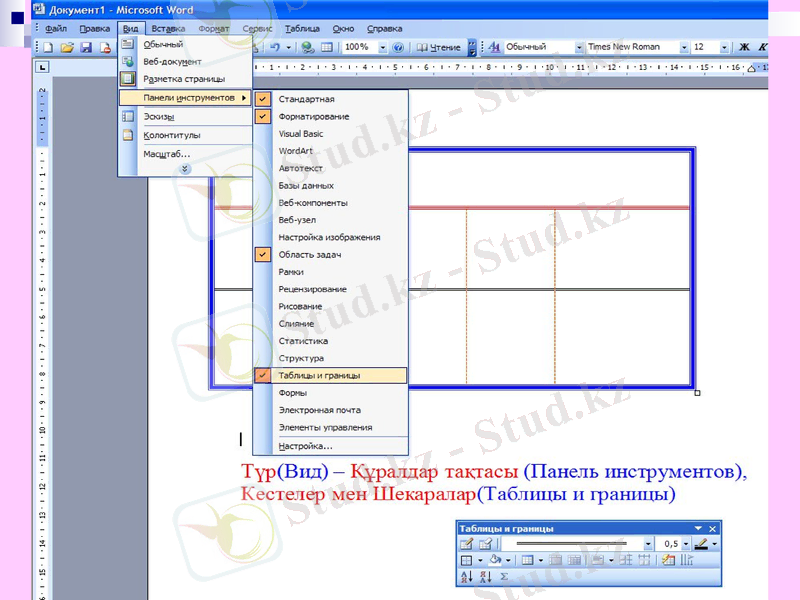
Task: Click the Open folder icon
Action: 67,47
